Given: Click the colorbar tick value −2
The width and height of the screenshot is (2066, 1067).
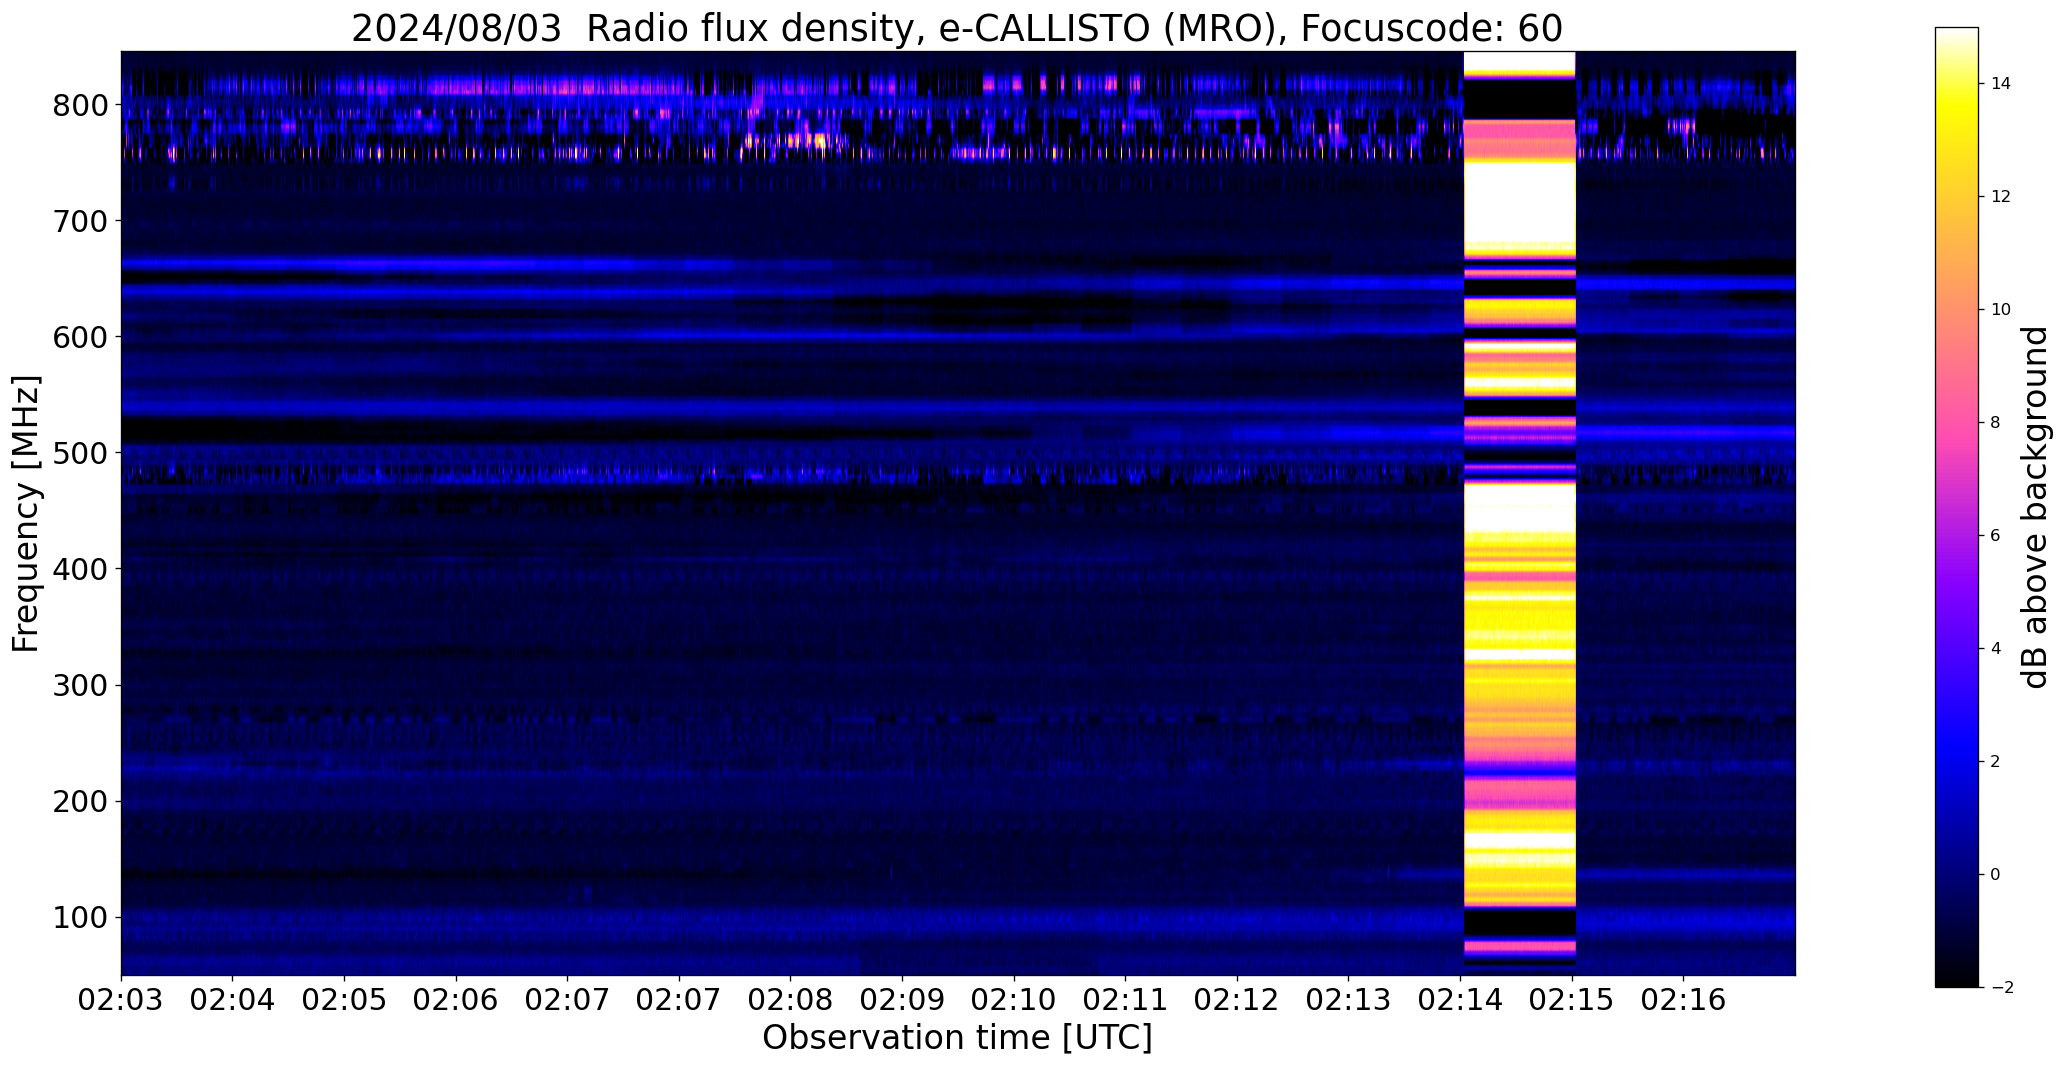Looking at the screenshot, I should 2001,988.
